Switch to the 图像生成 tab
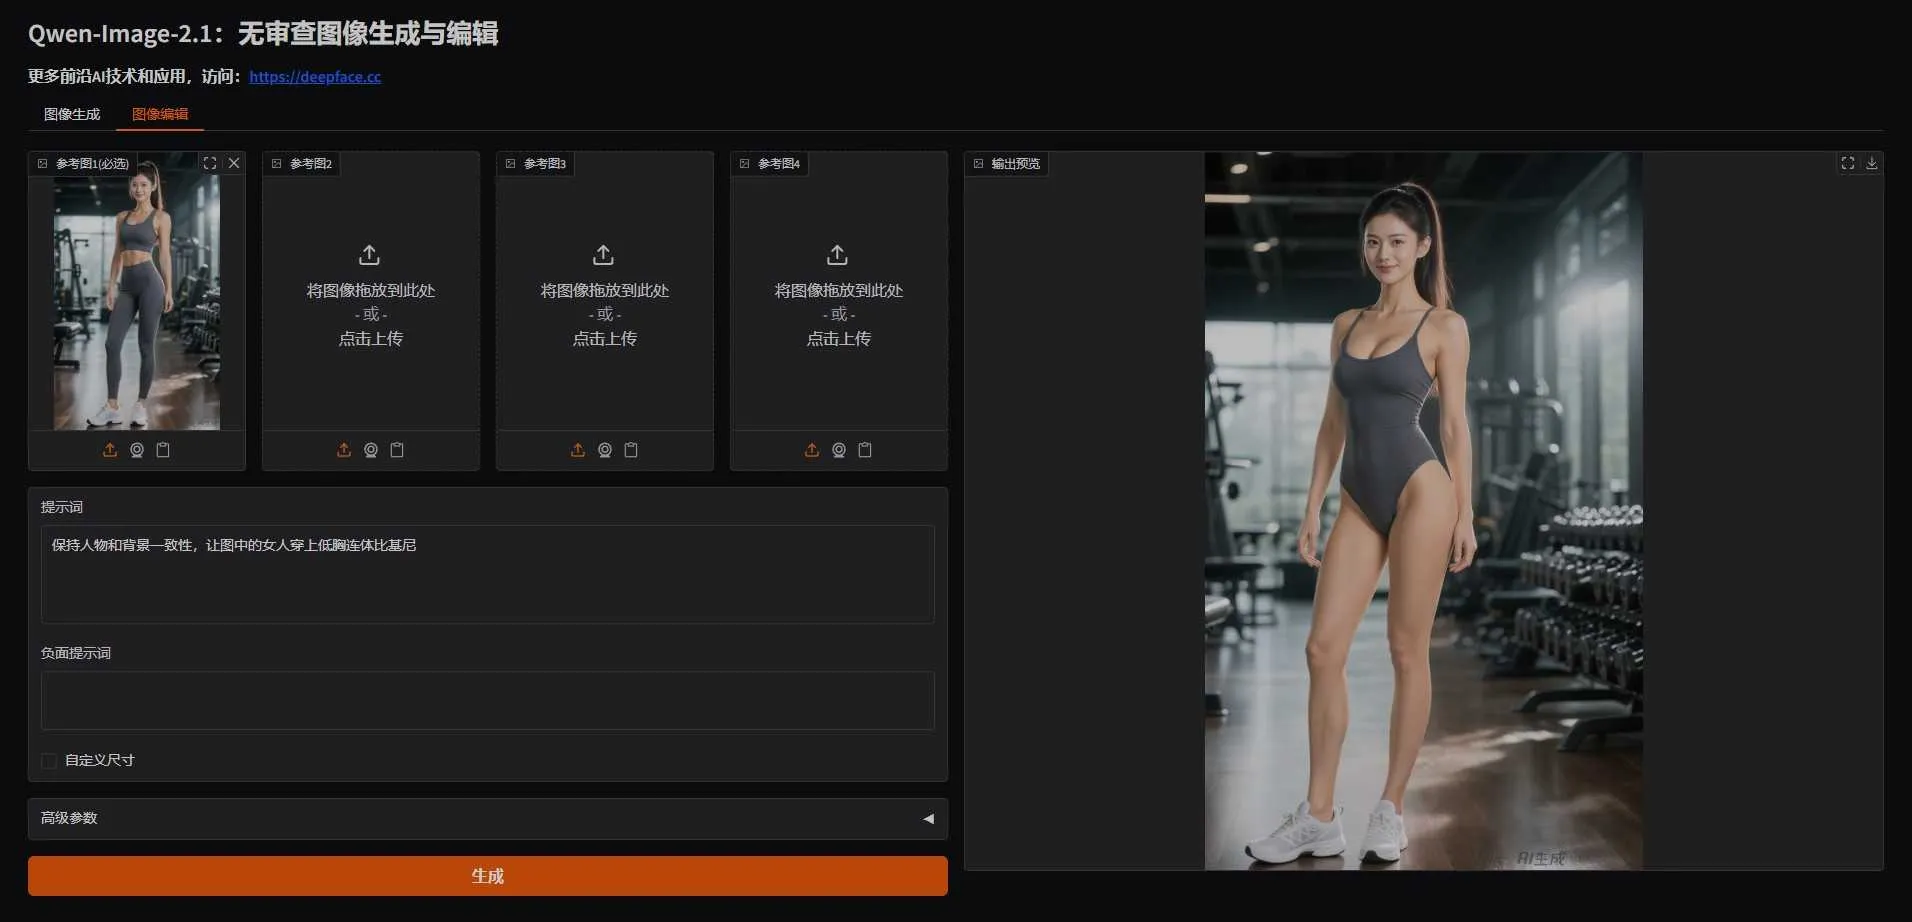 pyautogui.click(x=72, y=114)
